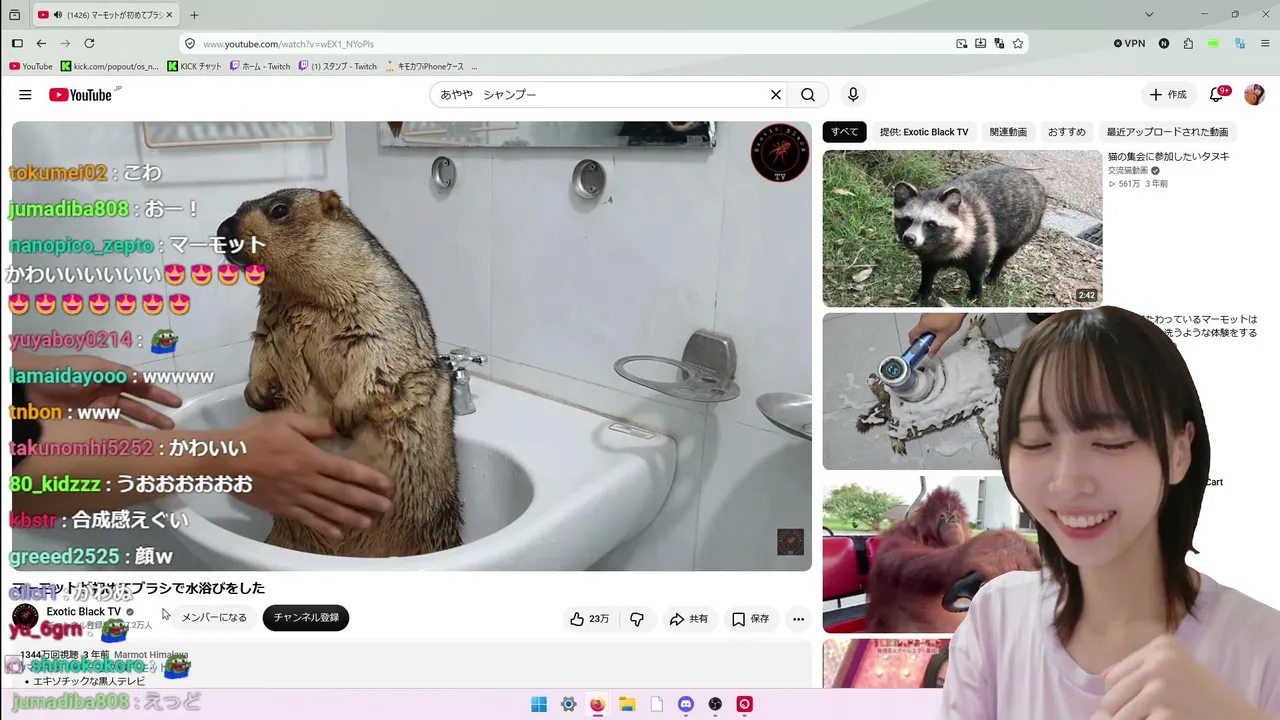Screen dimensions: 1280x720
Task: Open Settings gear in the taskbar
Action: point(568,705)
